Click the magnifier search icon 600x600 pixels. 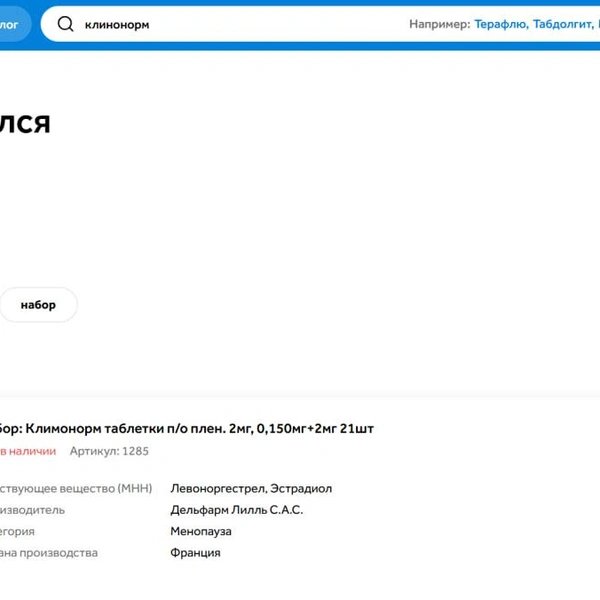pyautogui.click(x=65, y=24)
